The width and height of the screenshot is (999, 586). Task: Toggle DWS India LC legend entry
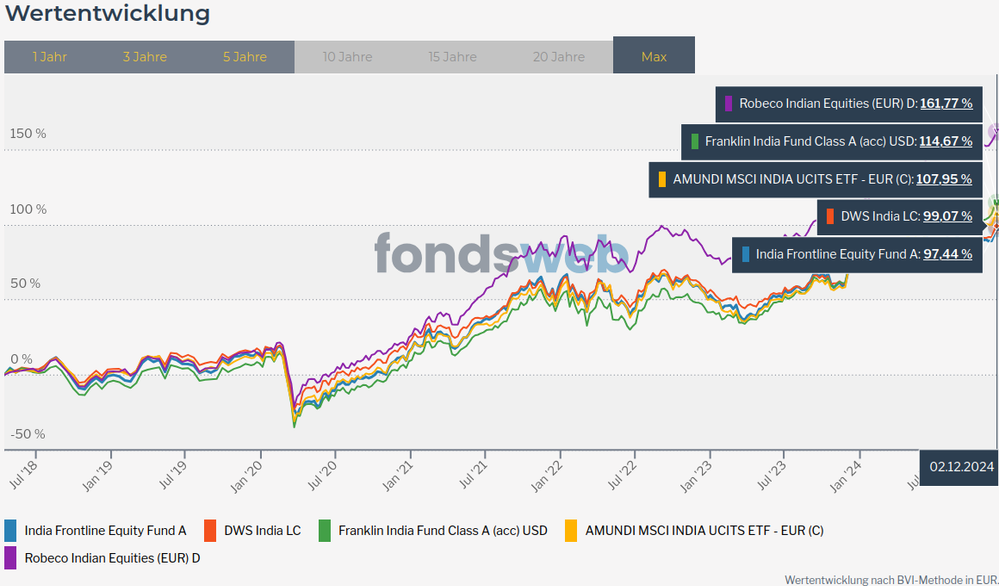pos(263,530)
